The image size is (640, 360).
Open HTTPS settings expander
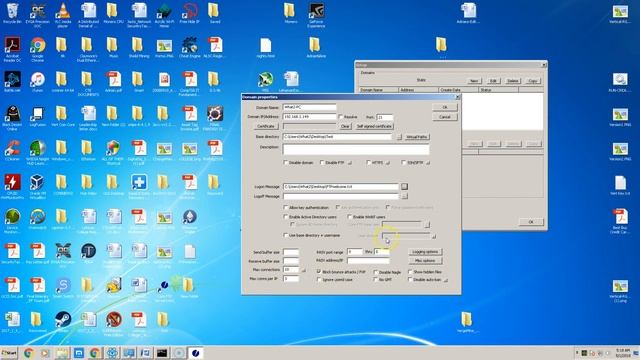pyautogui.click(x=388, y=163)
